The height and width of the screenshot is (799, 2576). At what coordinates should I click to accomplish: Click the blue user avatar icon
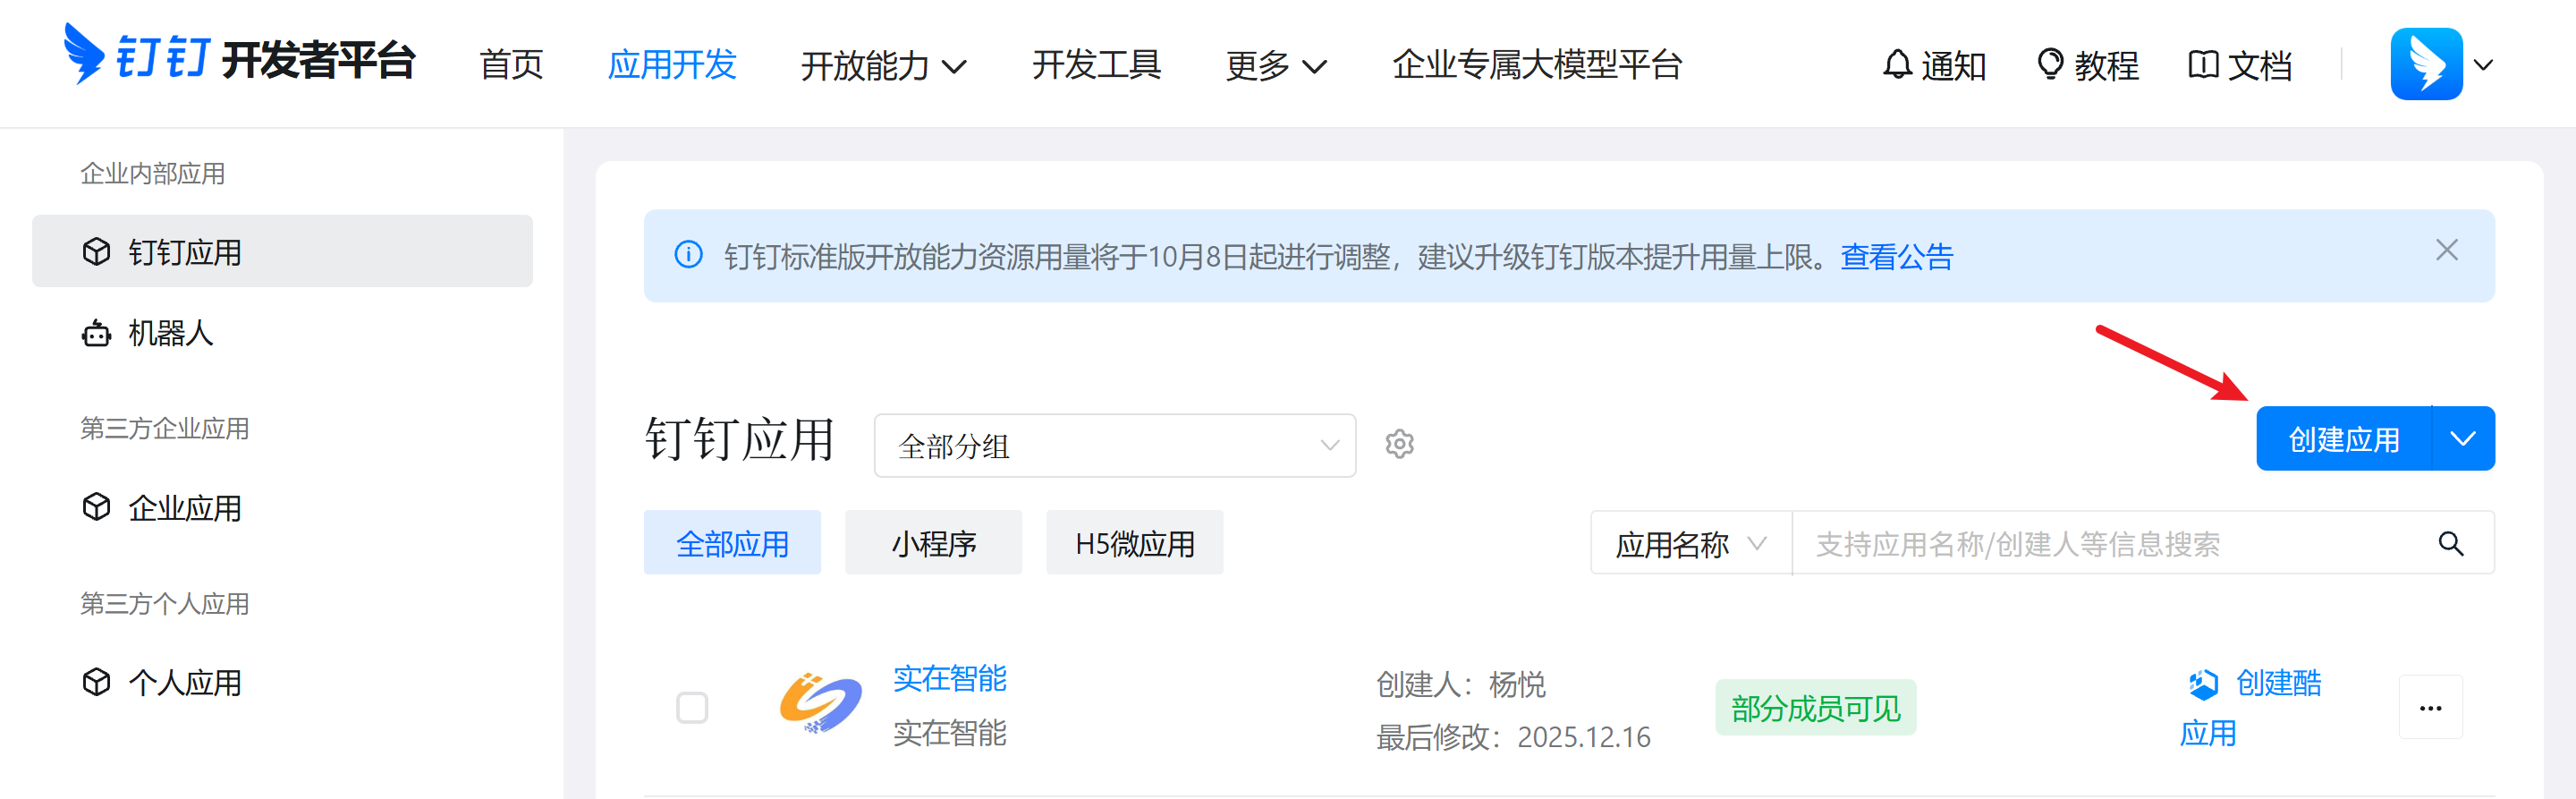point(2425,64)
